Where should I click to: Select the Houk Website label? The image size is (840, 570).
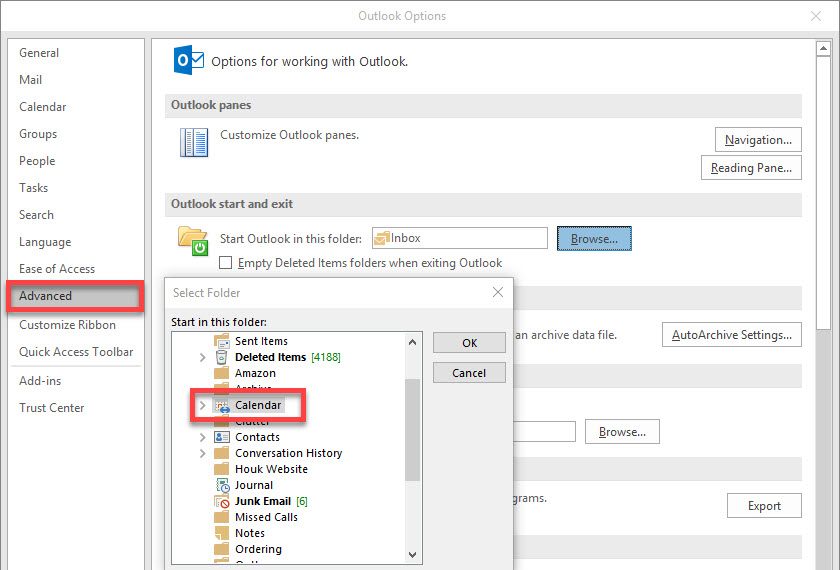click(272, 469)
